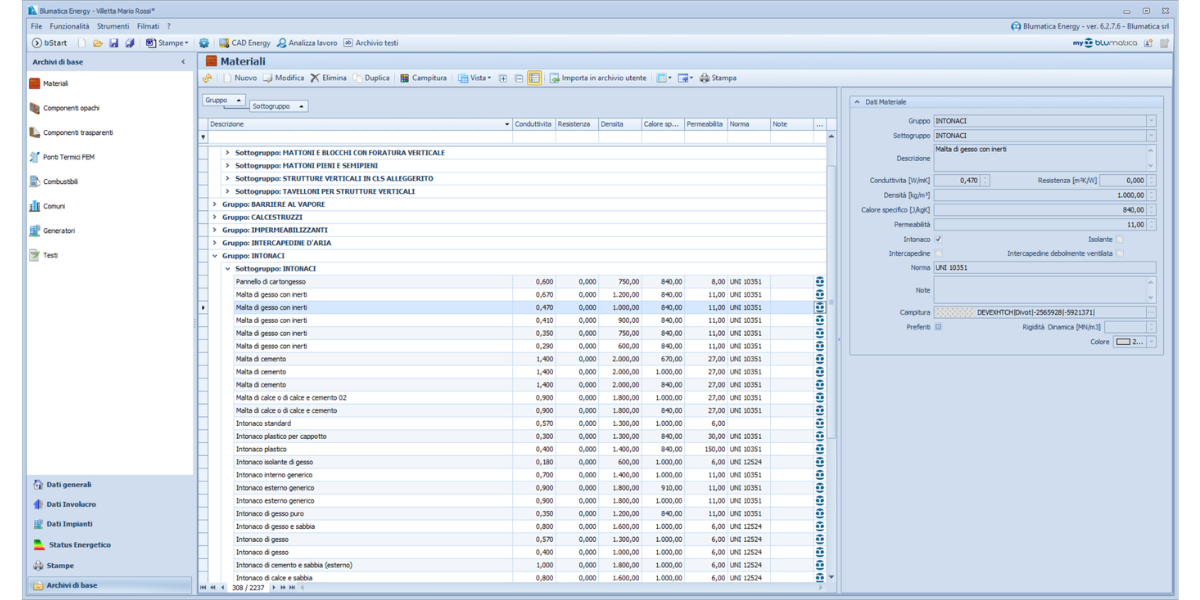Click Analizza lavoro in the toolbar

[307, 43]
